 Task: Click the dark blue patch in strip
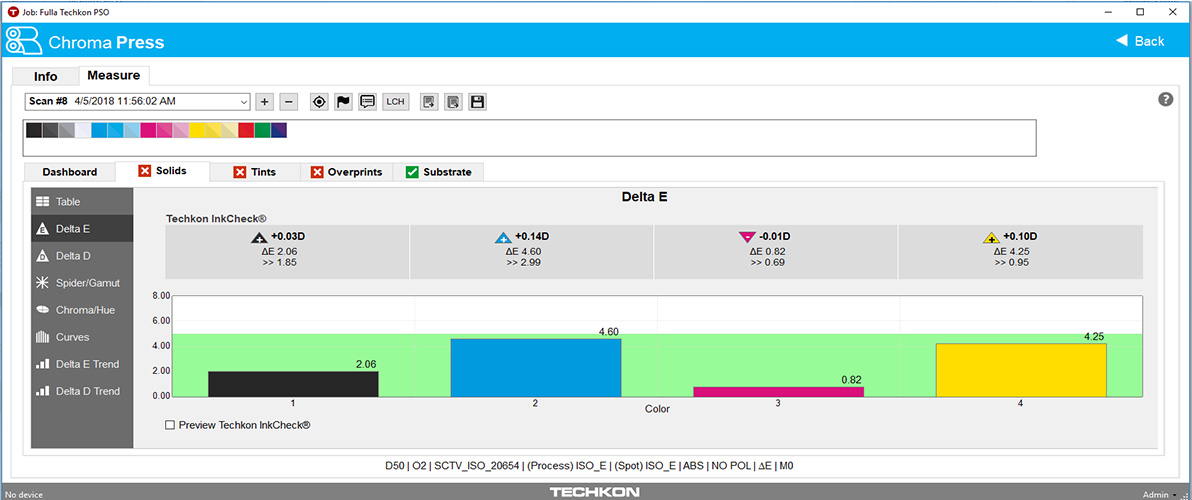[x=279, y=130]
